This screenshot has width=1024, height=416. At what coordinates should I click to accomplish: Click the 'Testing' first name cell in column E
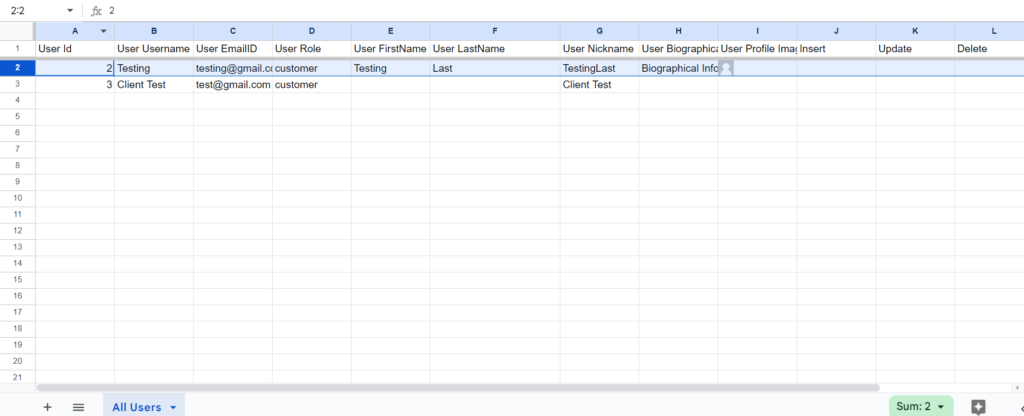point(391,68)
